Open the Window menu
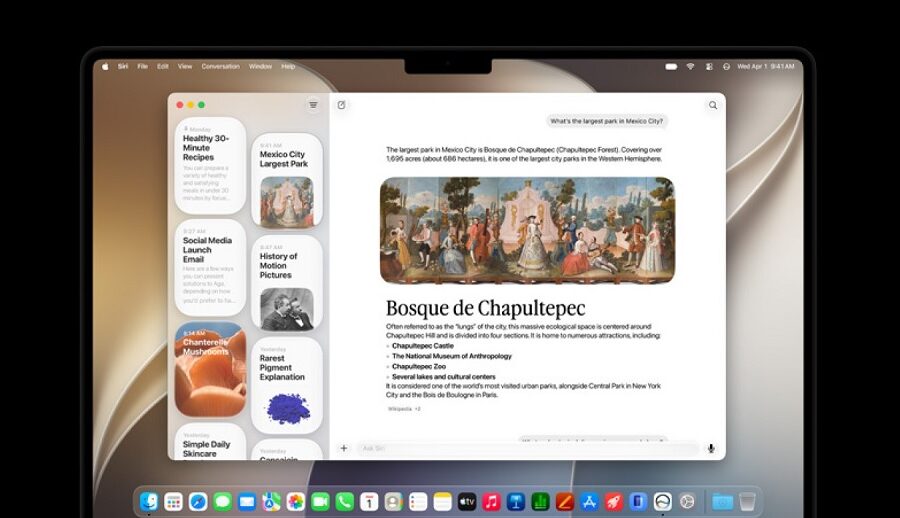 coord(260,67)
